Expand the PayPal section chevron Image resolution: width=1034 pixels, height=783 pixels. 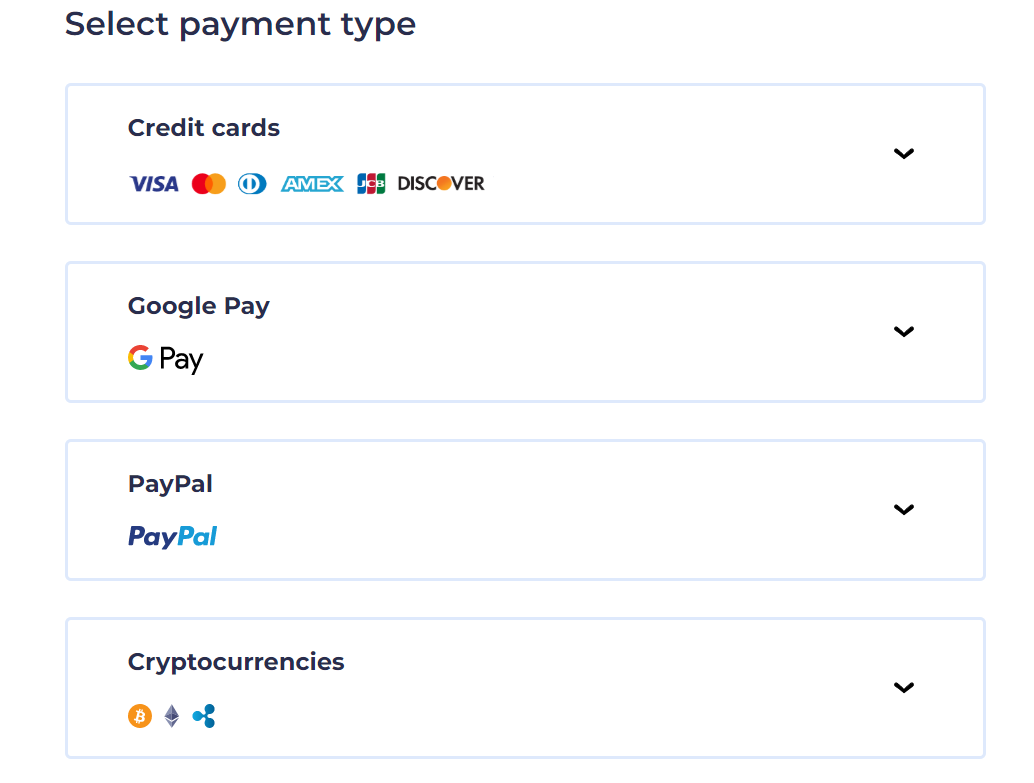coord(904,510)
